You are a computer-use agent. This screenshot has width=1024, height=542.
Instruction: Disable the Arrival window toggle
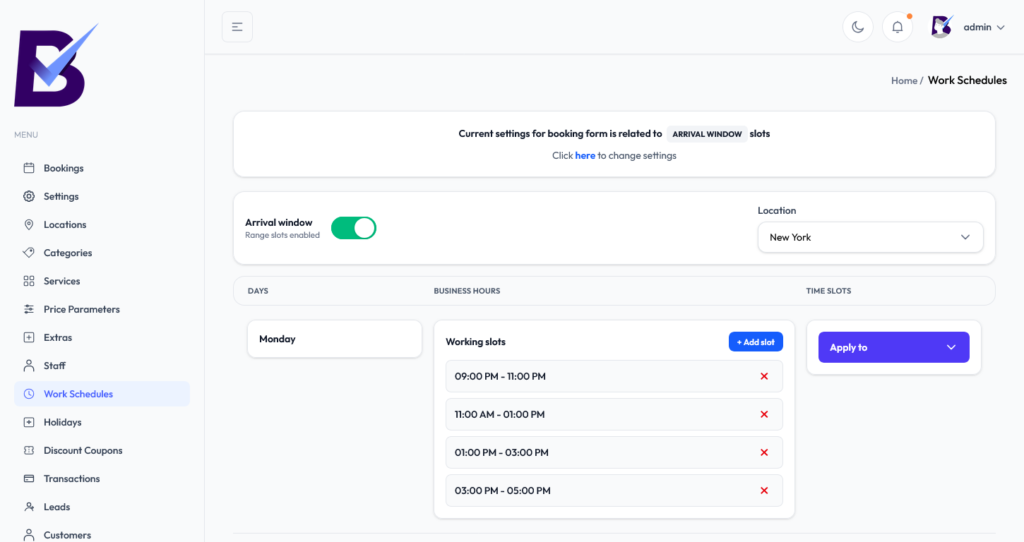click(x=353, y=228)
